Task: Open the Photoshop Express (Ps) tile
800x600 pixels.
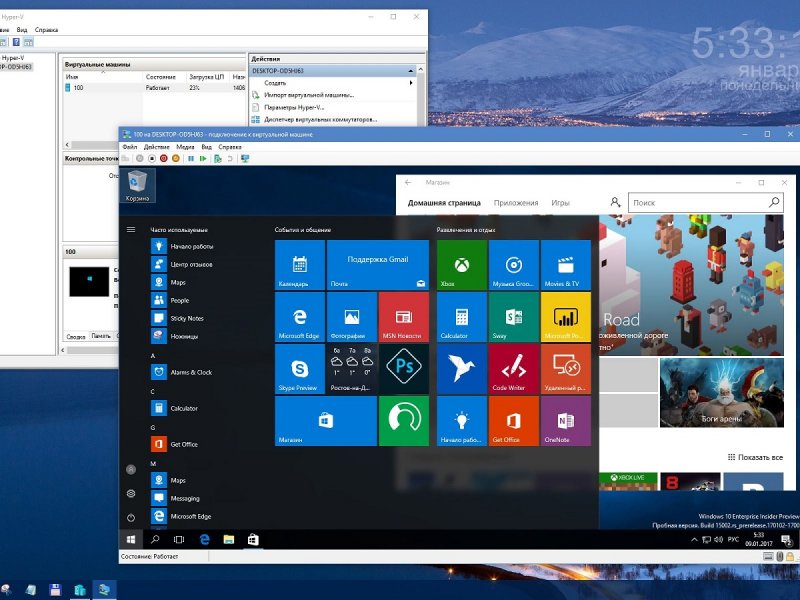Action: [404, 369]
